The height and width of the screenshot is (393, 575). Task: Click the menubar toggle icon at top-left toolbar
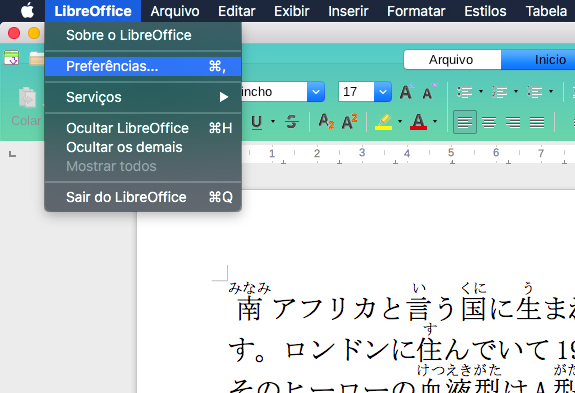11,58
